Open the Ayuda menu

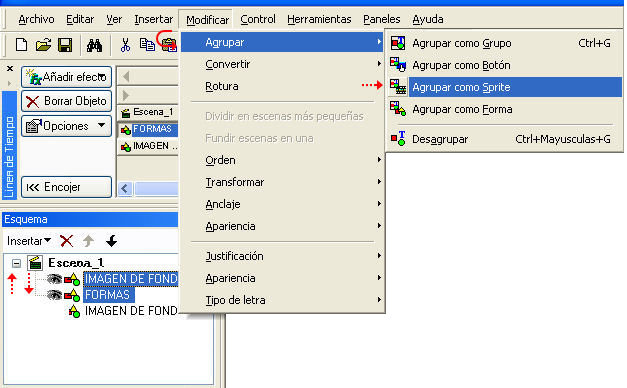[427, 19]
